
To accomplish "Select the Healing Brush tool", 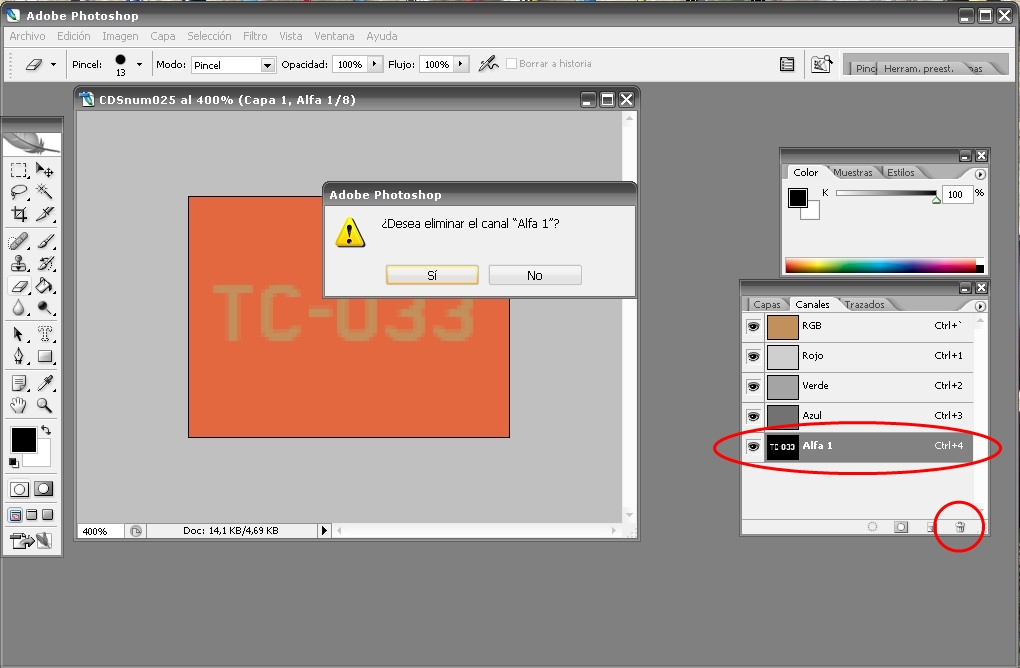I will pyautogui.click(x=19, y=242).
